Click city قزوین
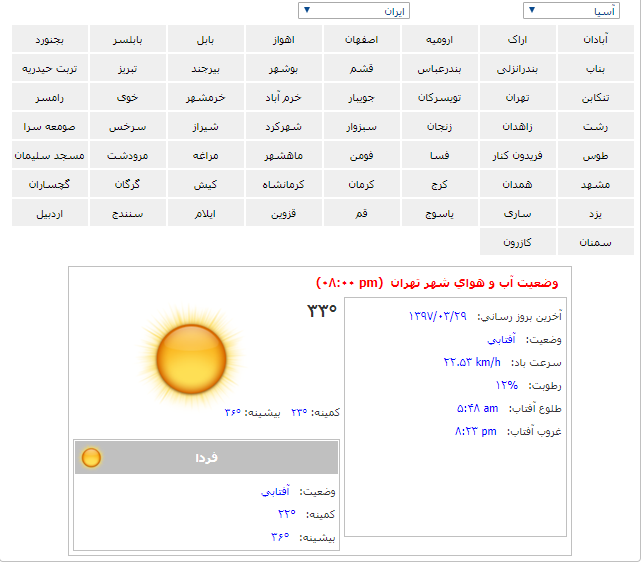642x563 pixels. [284, 213]
